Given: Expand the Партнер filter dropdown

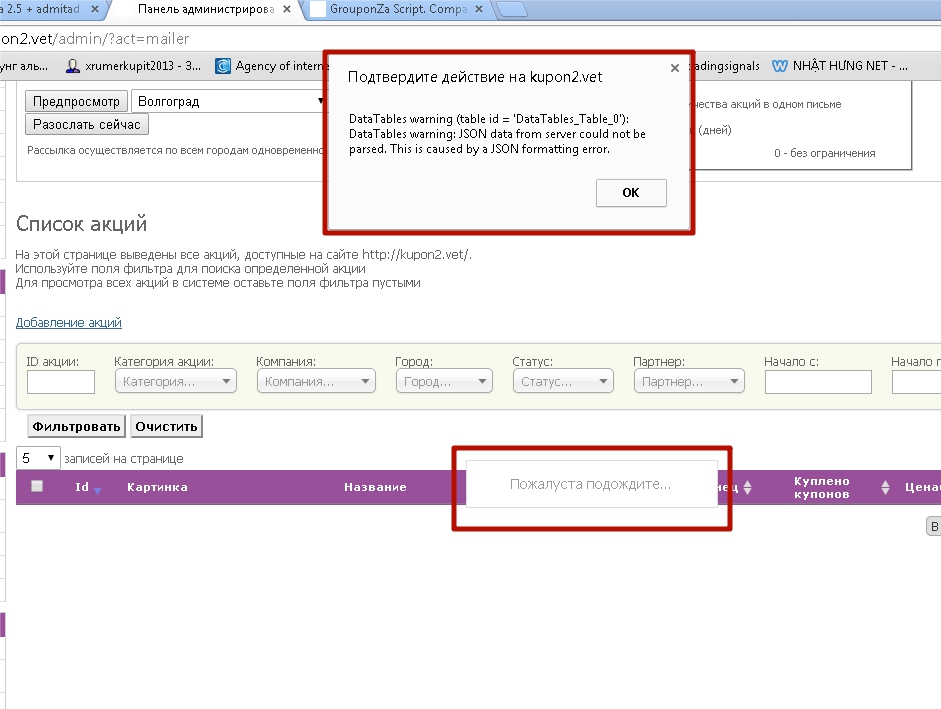Looking at the screenshot, I should coord(689,382).
